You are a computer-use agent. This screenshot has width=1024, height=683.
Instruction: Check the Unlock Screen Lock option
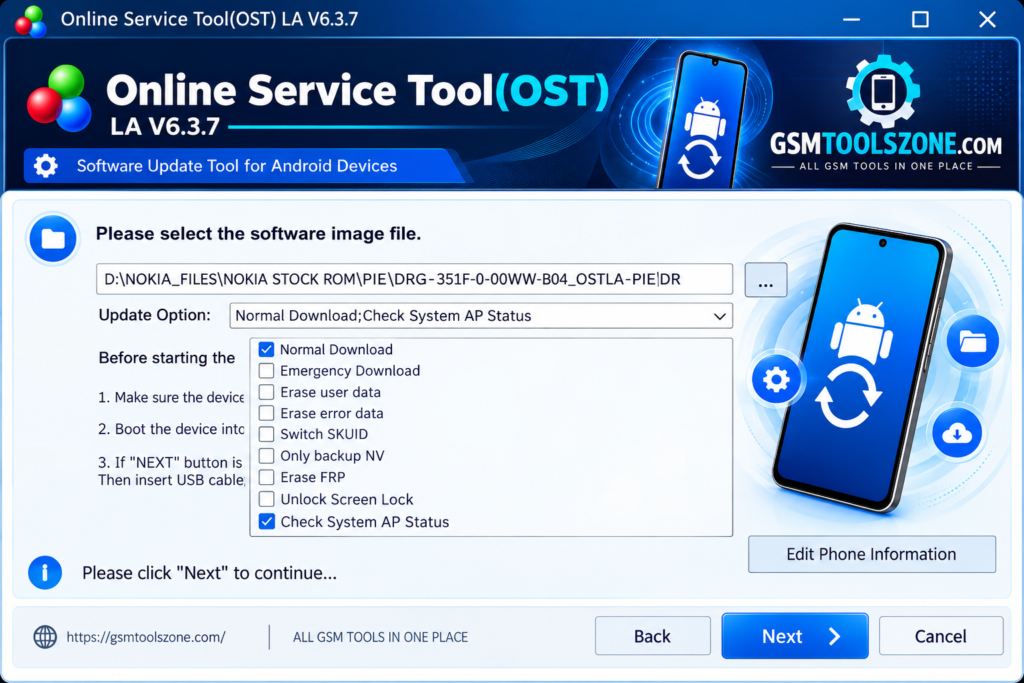[x=266, y=500]
